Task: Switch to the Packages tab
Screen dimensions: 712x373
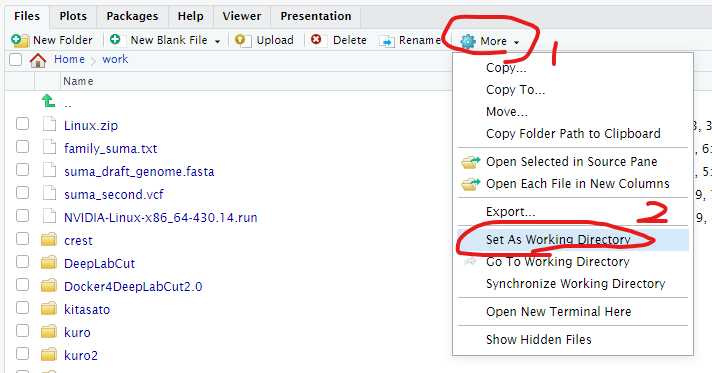Action: pyautogui.click(x=132, y=16)
